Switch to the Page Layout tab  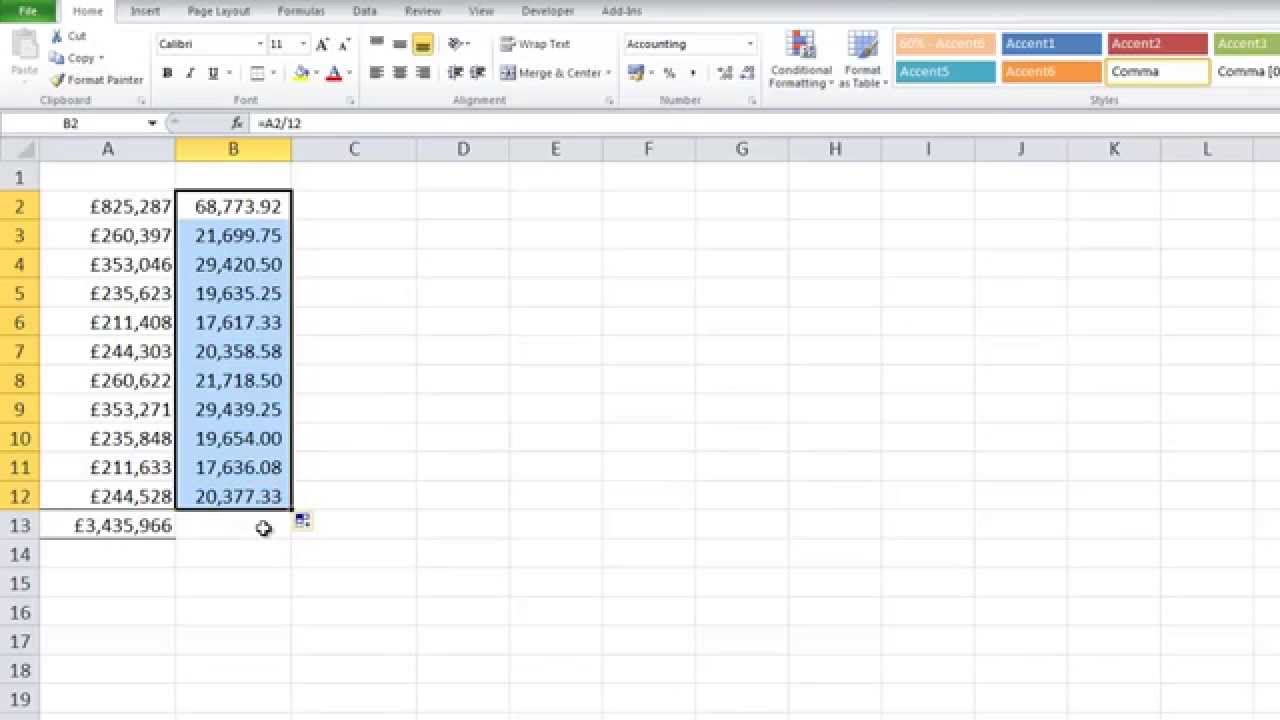(x=219, y=11)
